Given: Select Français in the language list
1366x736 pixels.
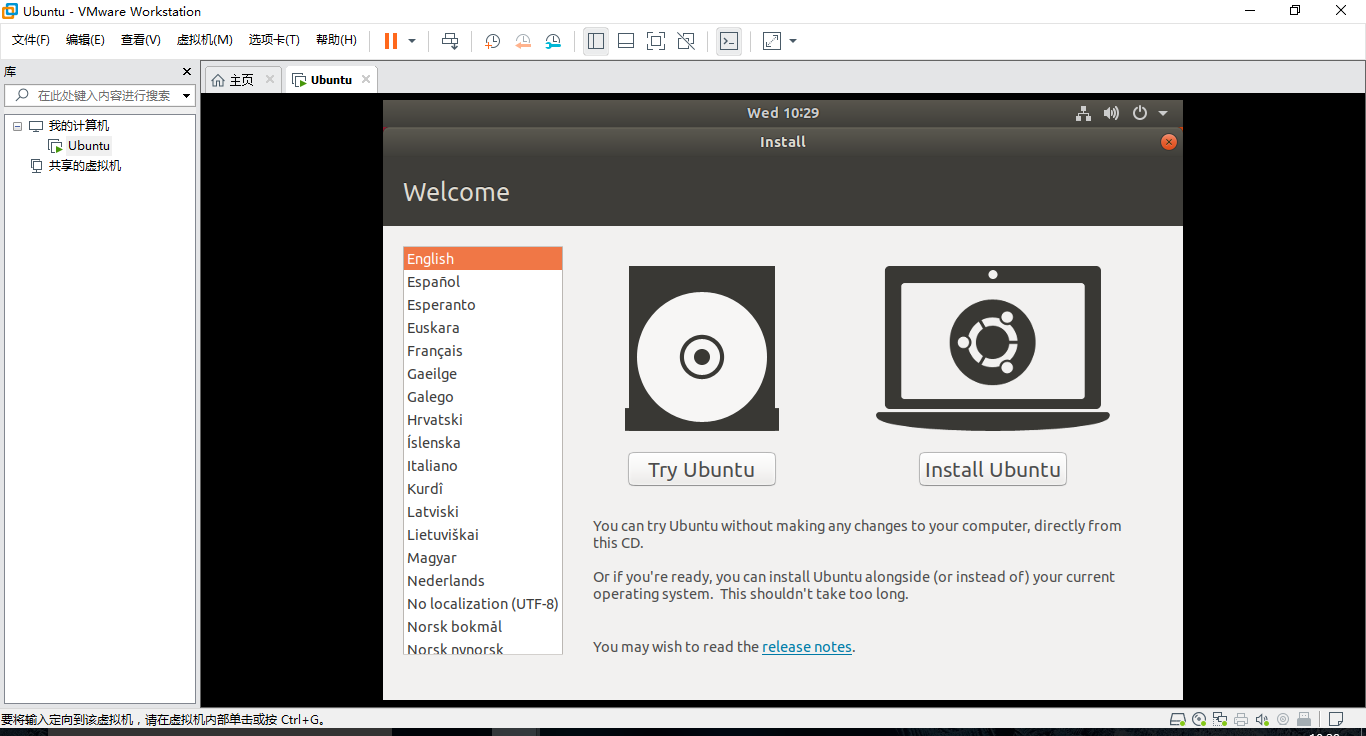Looking at the screenshot, I should (x=483, y=351).
